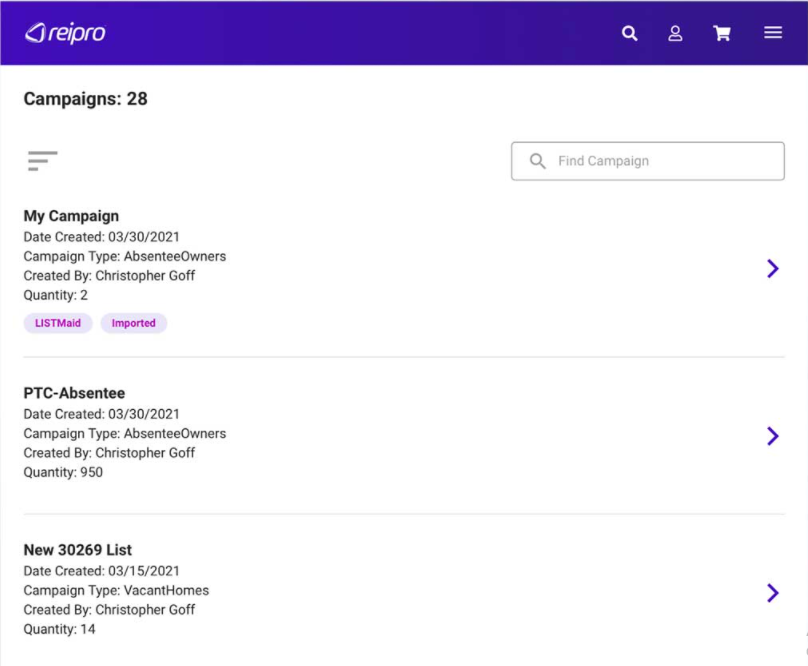Open the New 30269 List title
This screenshot has width=808, height=666.
pyautogui.click(x=78, y=550)
